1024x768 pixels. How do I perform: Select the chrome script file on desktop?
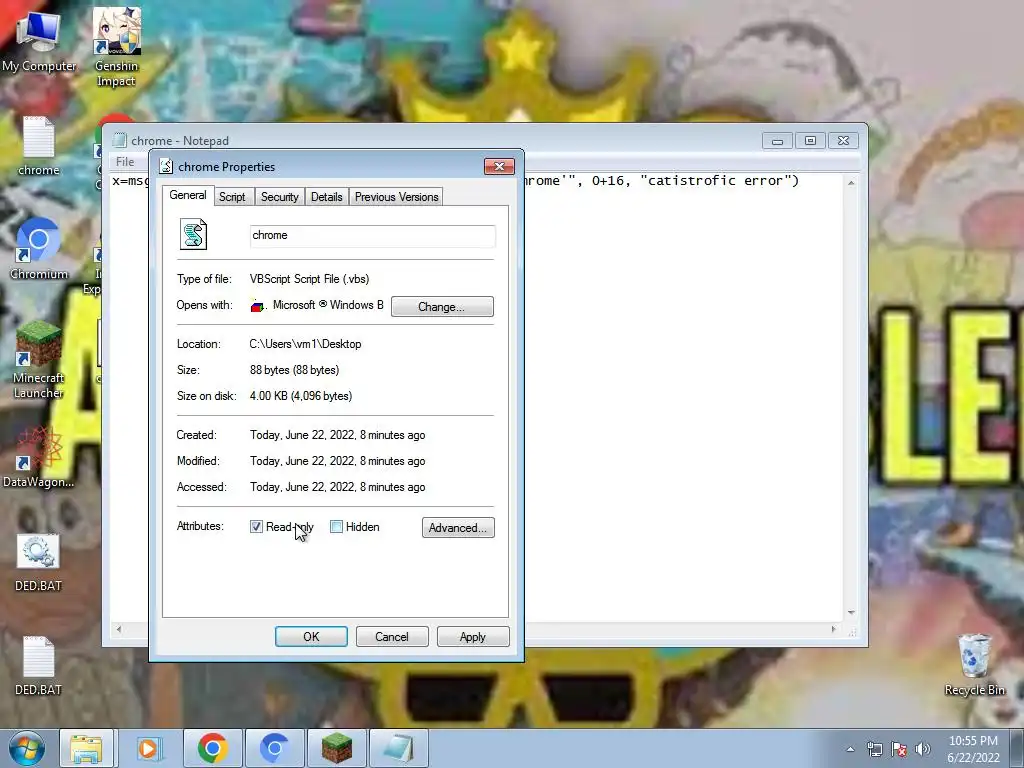[39, 145]
